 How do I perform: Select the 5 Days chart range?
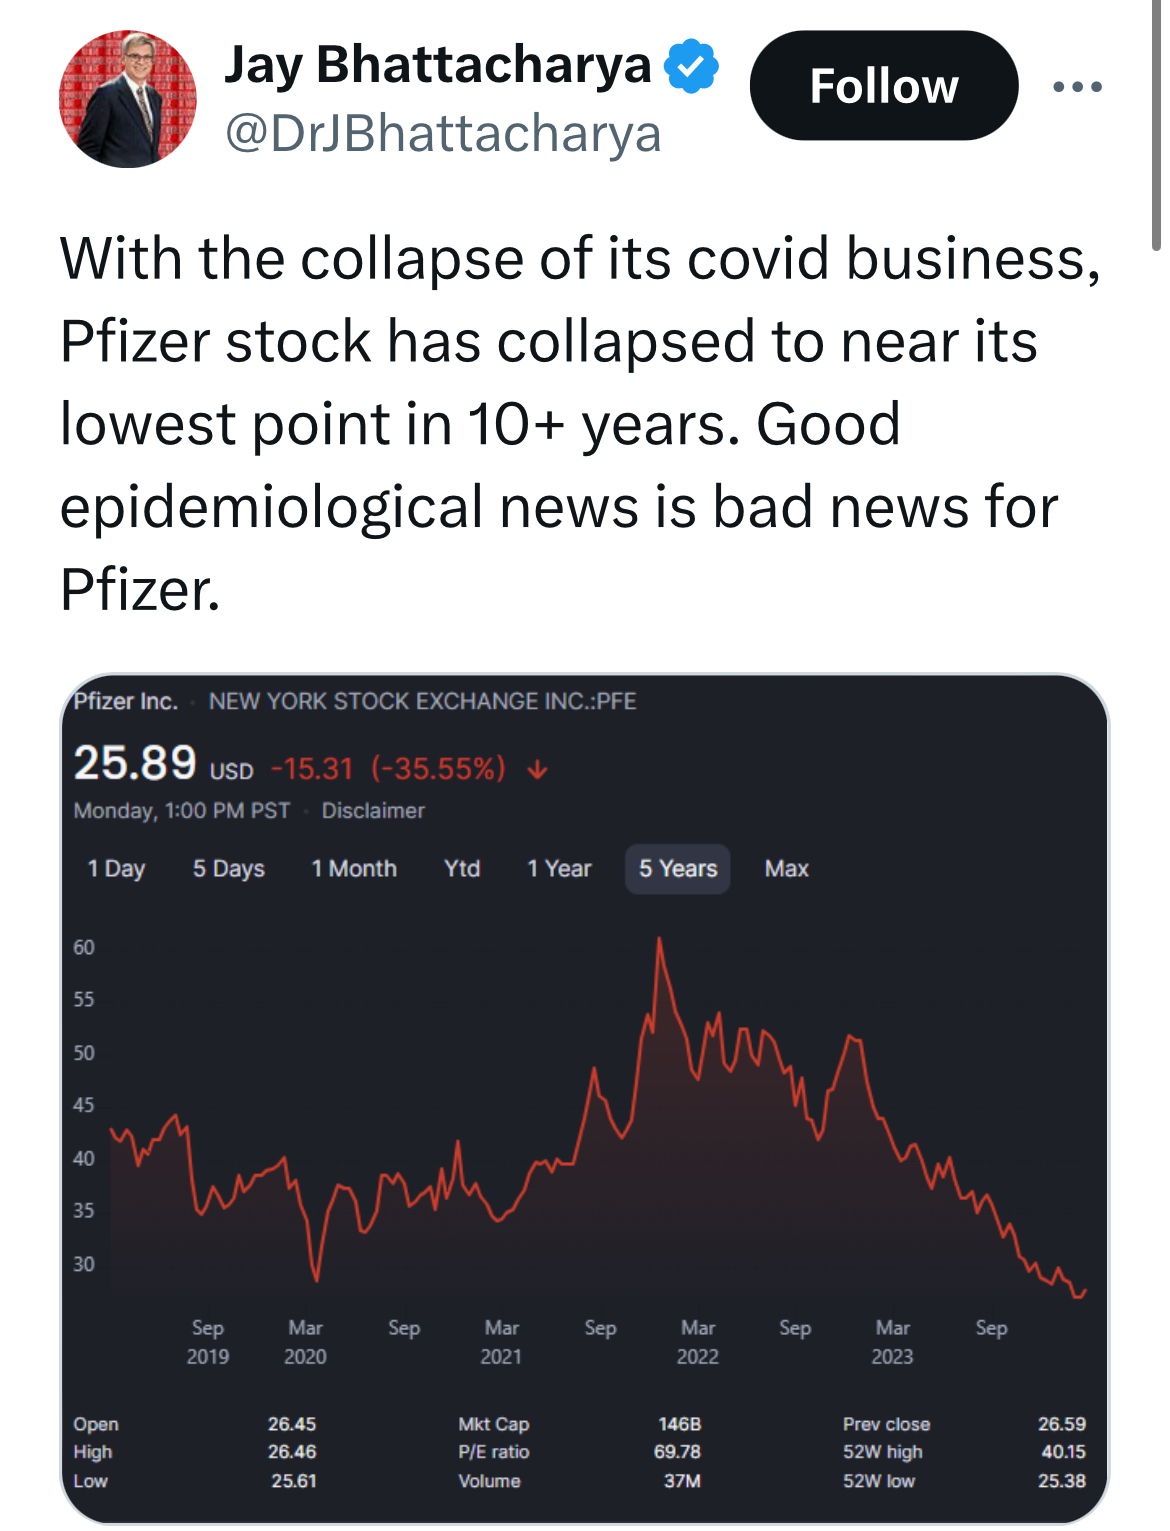tap(229, 869)
